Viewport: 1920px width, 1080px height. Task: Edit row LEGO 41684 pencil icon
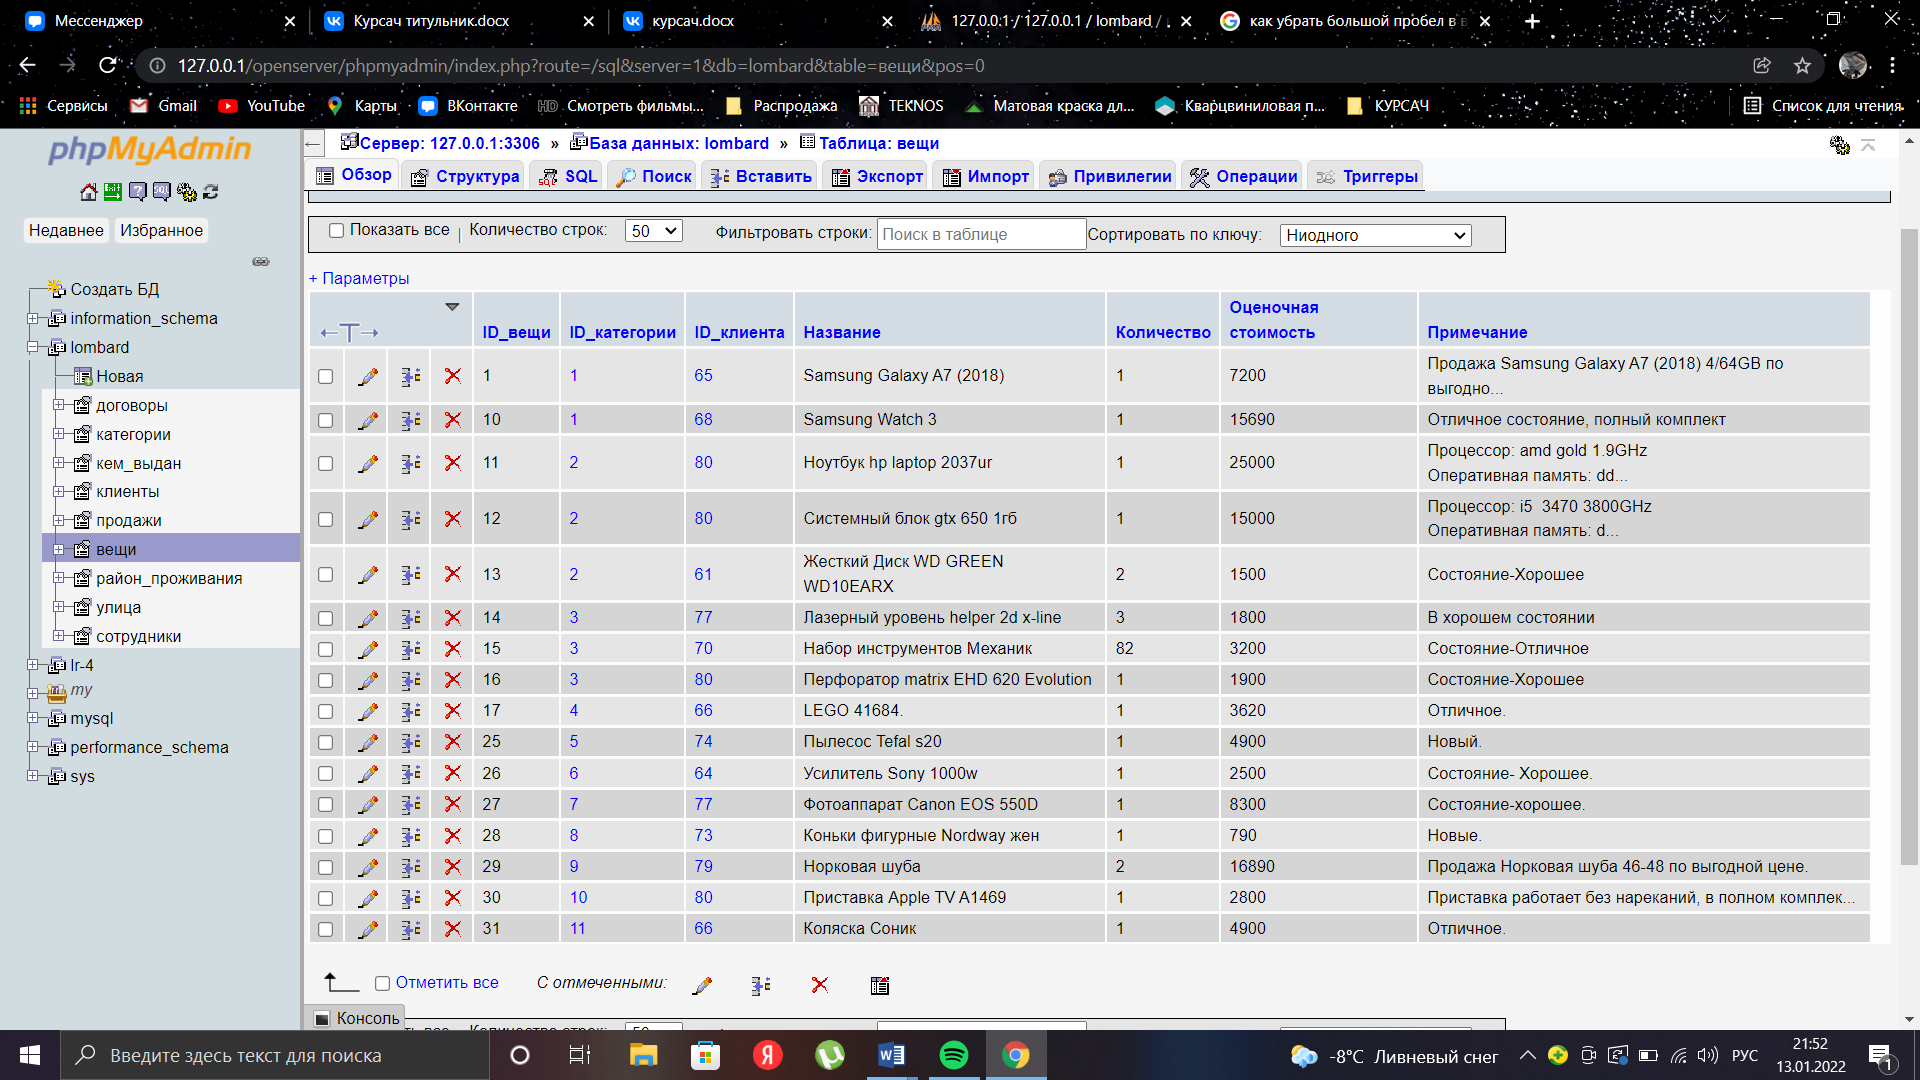coord(368,711)
